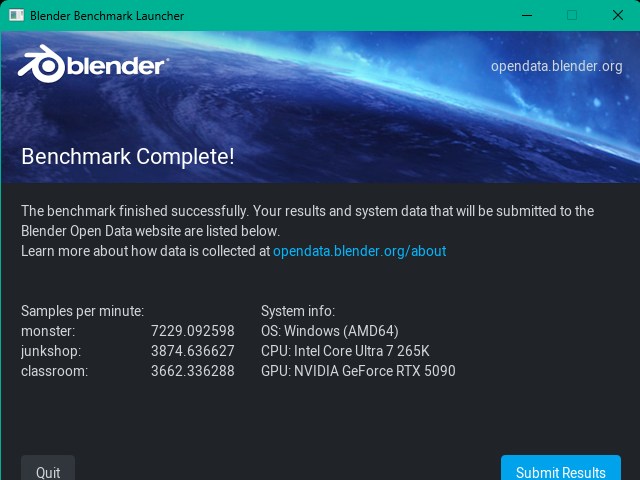Click the CPU: Intel Core Ultra 7 265K line
Screen dimensions: 640x480
coord(345,351)
